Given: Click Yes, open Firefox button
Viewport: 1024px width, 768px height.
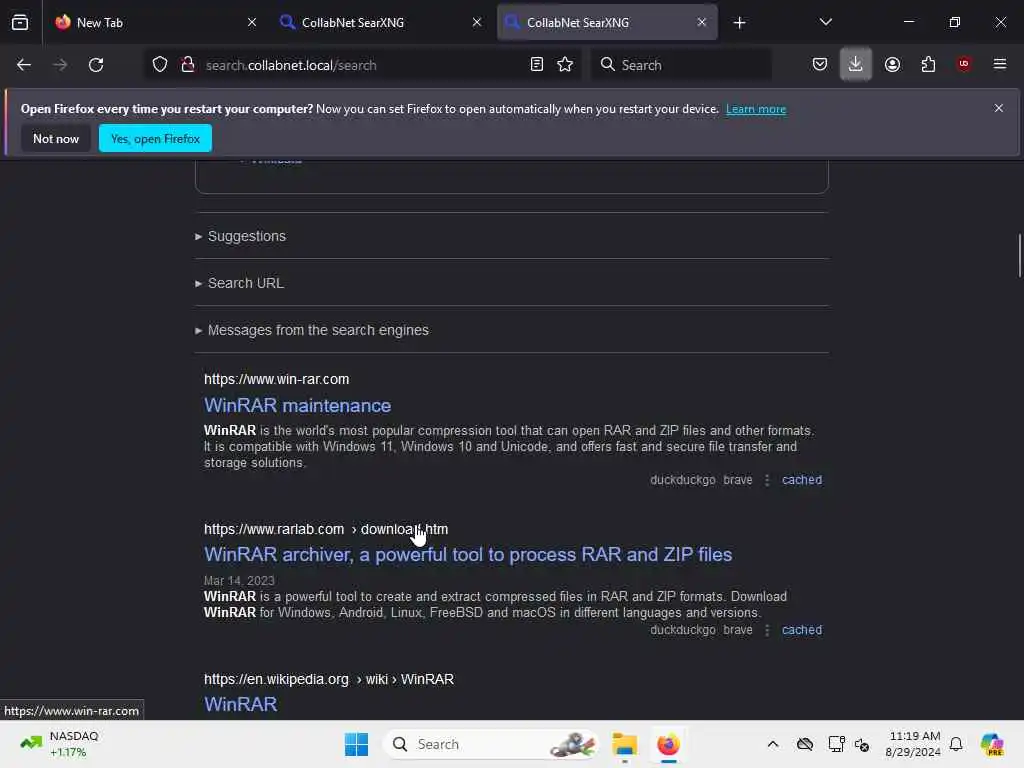Looking at the screenshot, I should coord(155,138).
